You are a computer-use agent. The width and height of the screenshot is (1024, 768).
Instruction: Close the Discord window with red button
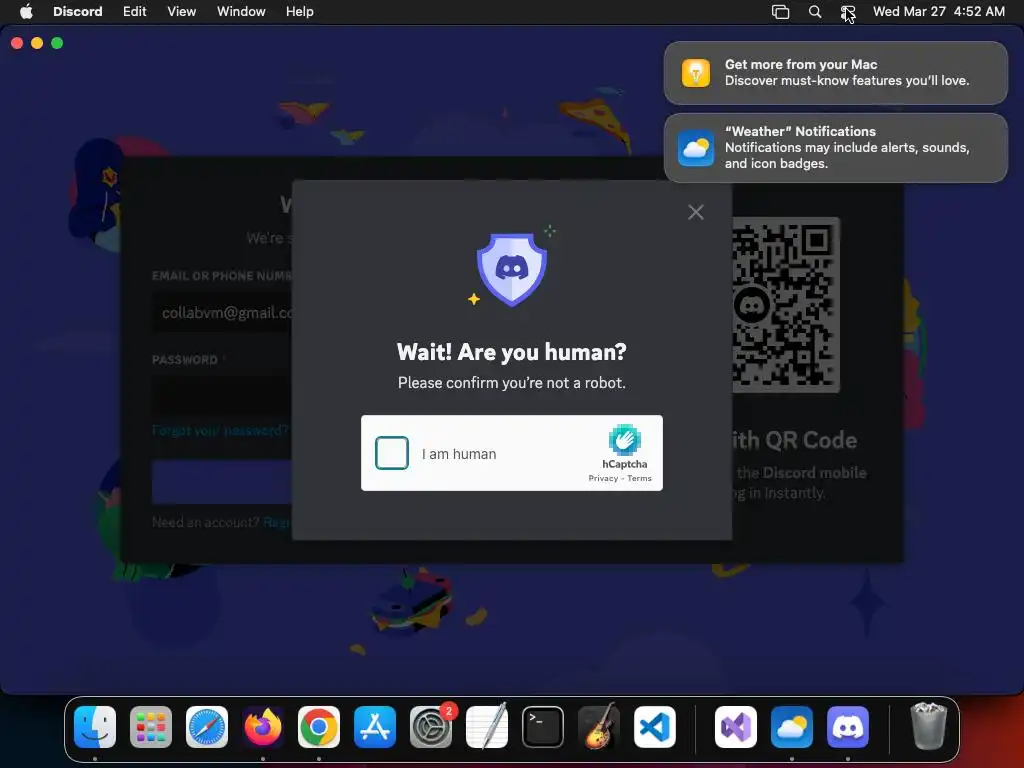click(18, 43)
